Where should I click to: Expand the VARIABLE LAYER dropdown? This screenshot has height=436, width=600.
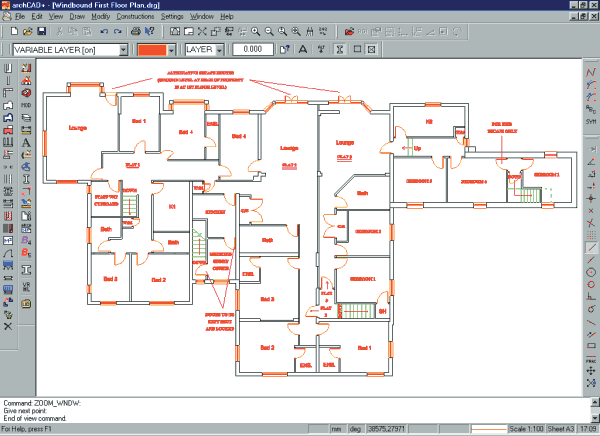(x=123, y=48)
